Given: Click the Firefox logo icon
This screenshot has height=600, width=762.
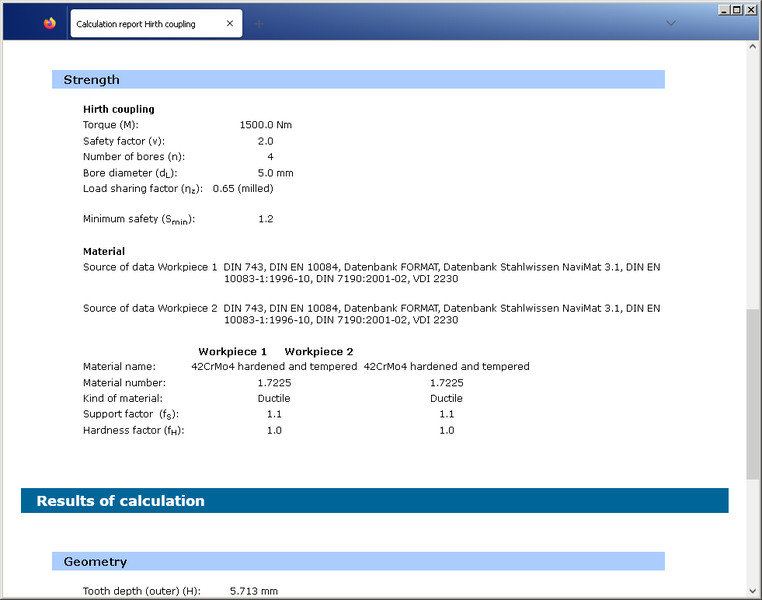Looking at the screenshot, I should tap(50, 23).
